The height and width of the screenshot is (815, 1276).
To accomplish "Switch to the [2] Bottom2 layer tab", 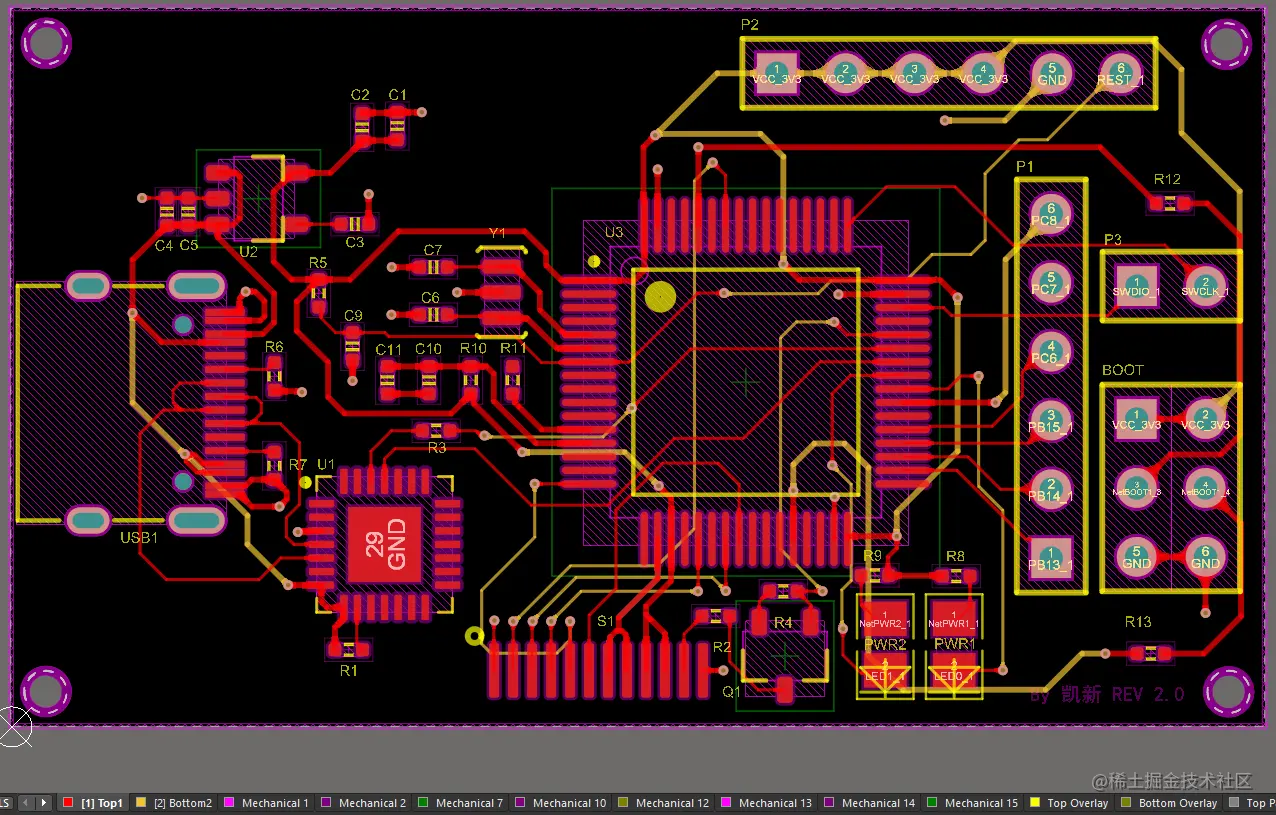I will (173, 803).
